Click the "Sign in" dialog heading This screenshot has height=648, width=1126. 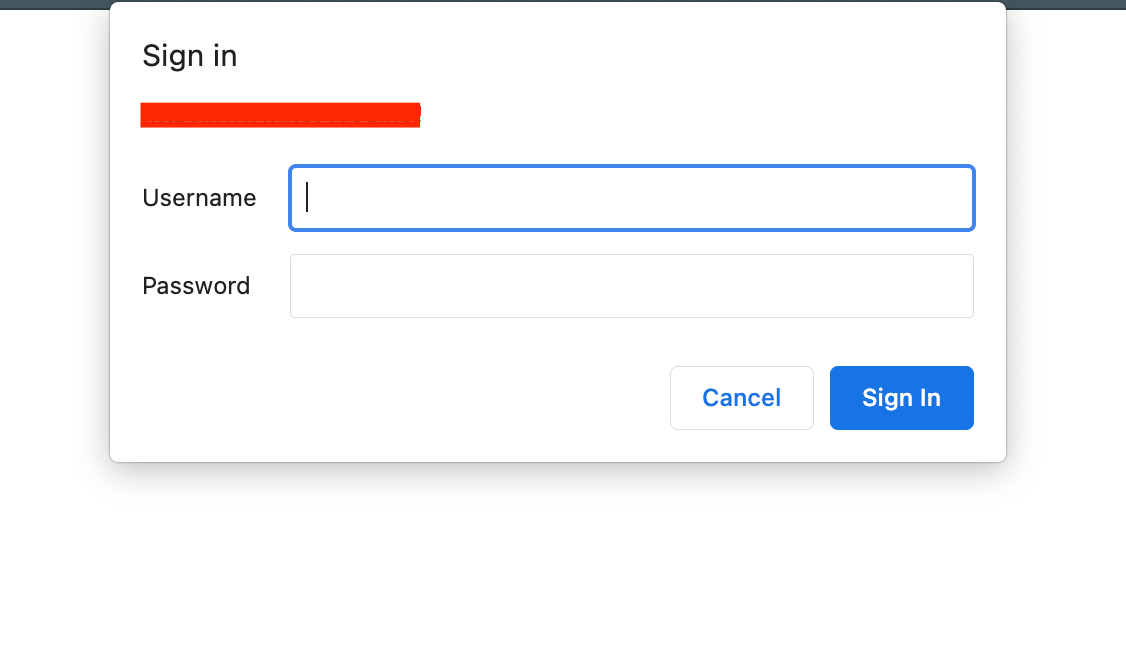(190, 56)
